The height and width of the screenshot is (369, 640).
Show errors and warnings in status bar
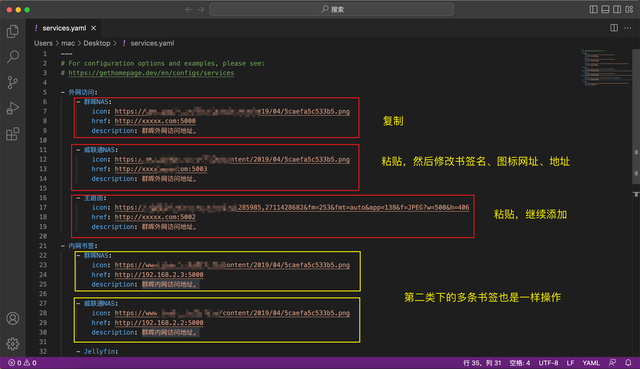(x=22, y=362)
